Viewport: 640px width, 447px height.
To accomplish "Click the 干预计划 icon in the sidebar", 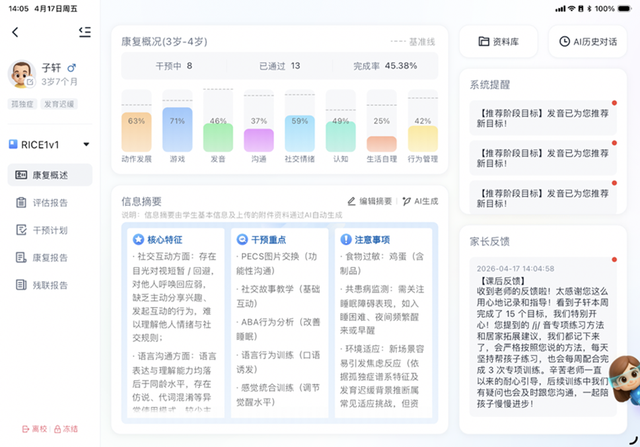I will click(23, 230).
